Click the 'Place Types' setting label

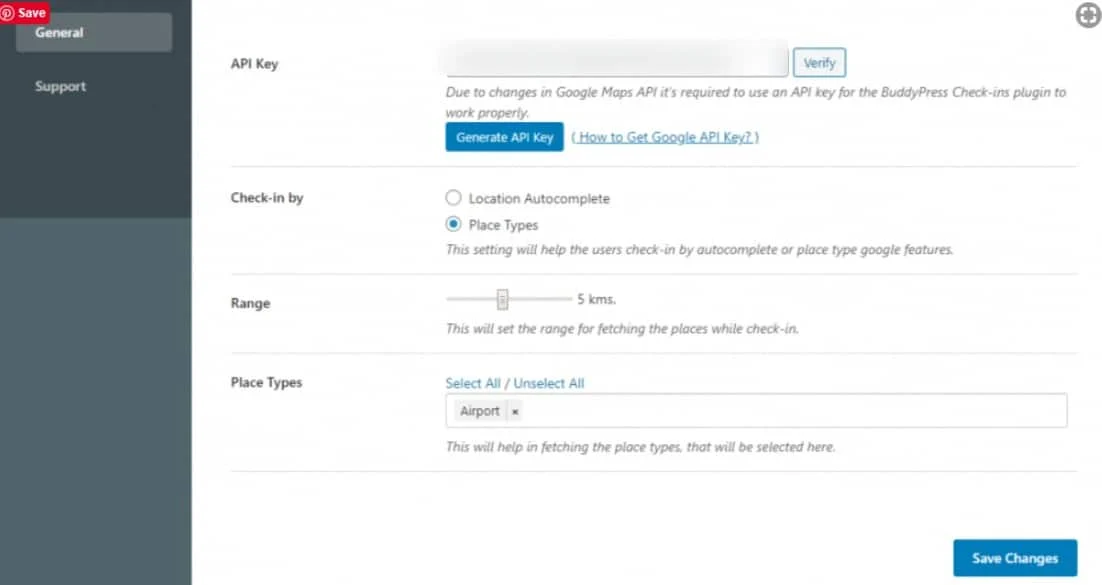click(266, 382)
